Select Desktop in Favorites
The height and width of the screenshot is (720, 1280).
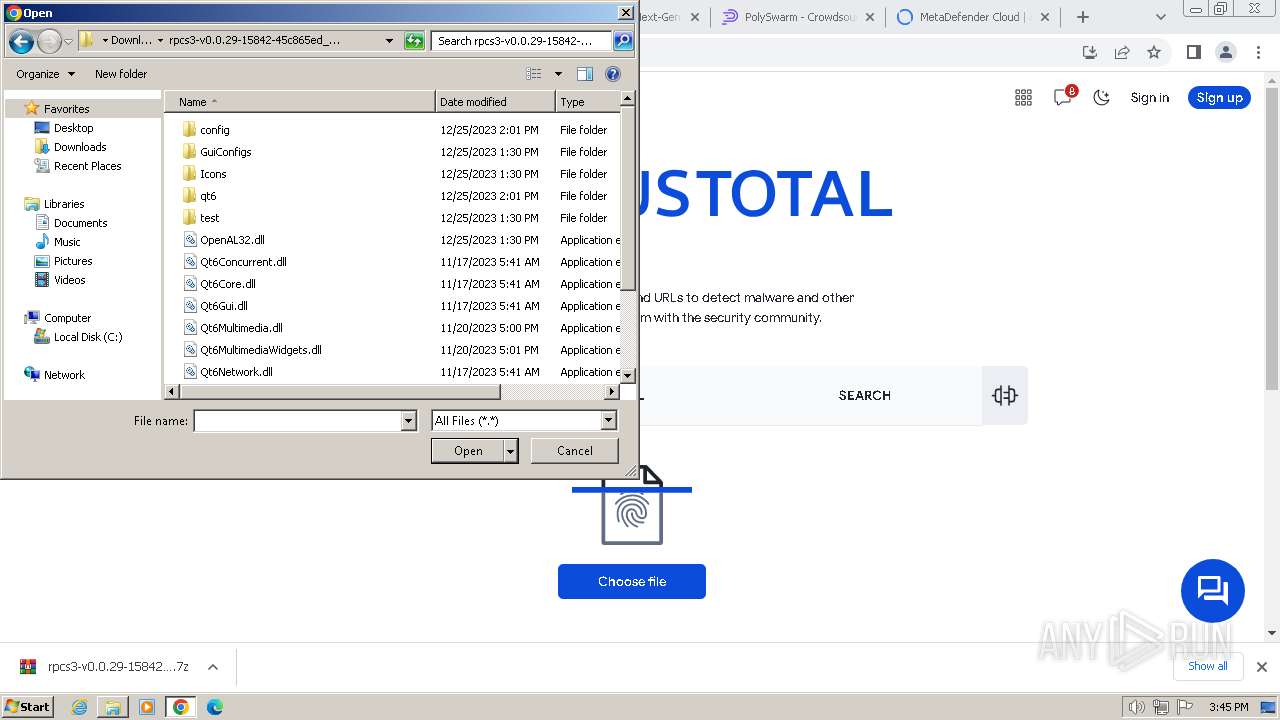73,128
